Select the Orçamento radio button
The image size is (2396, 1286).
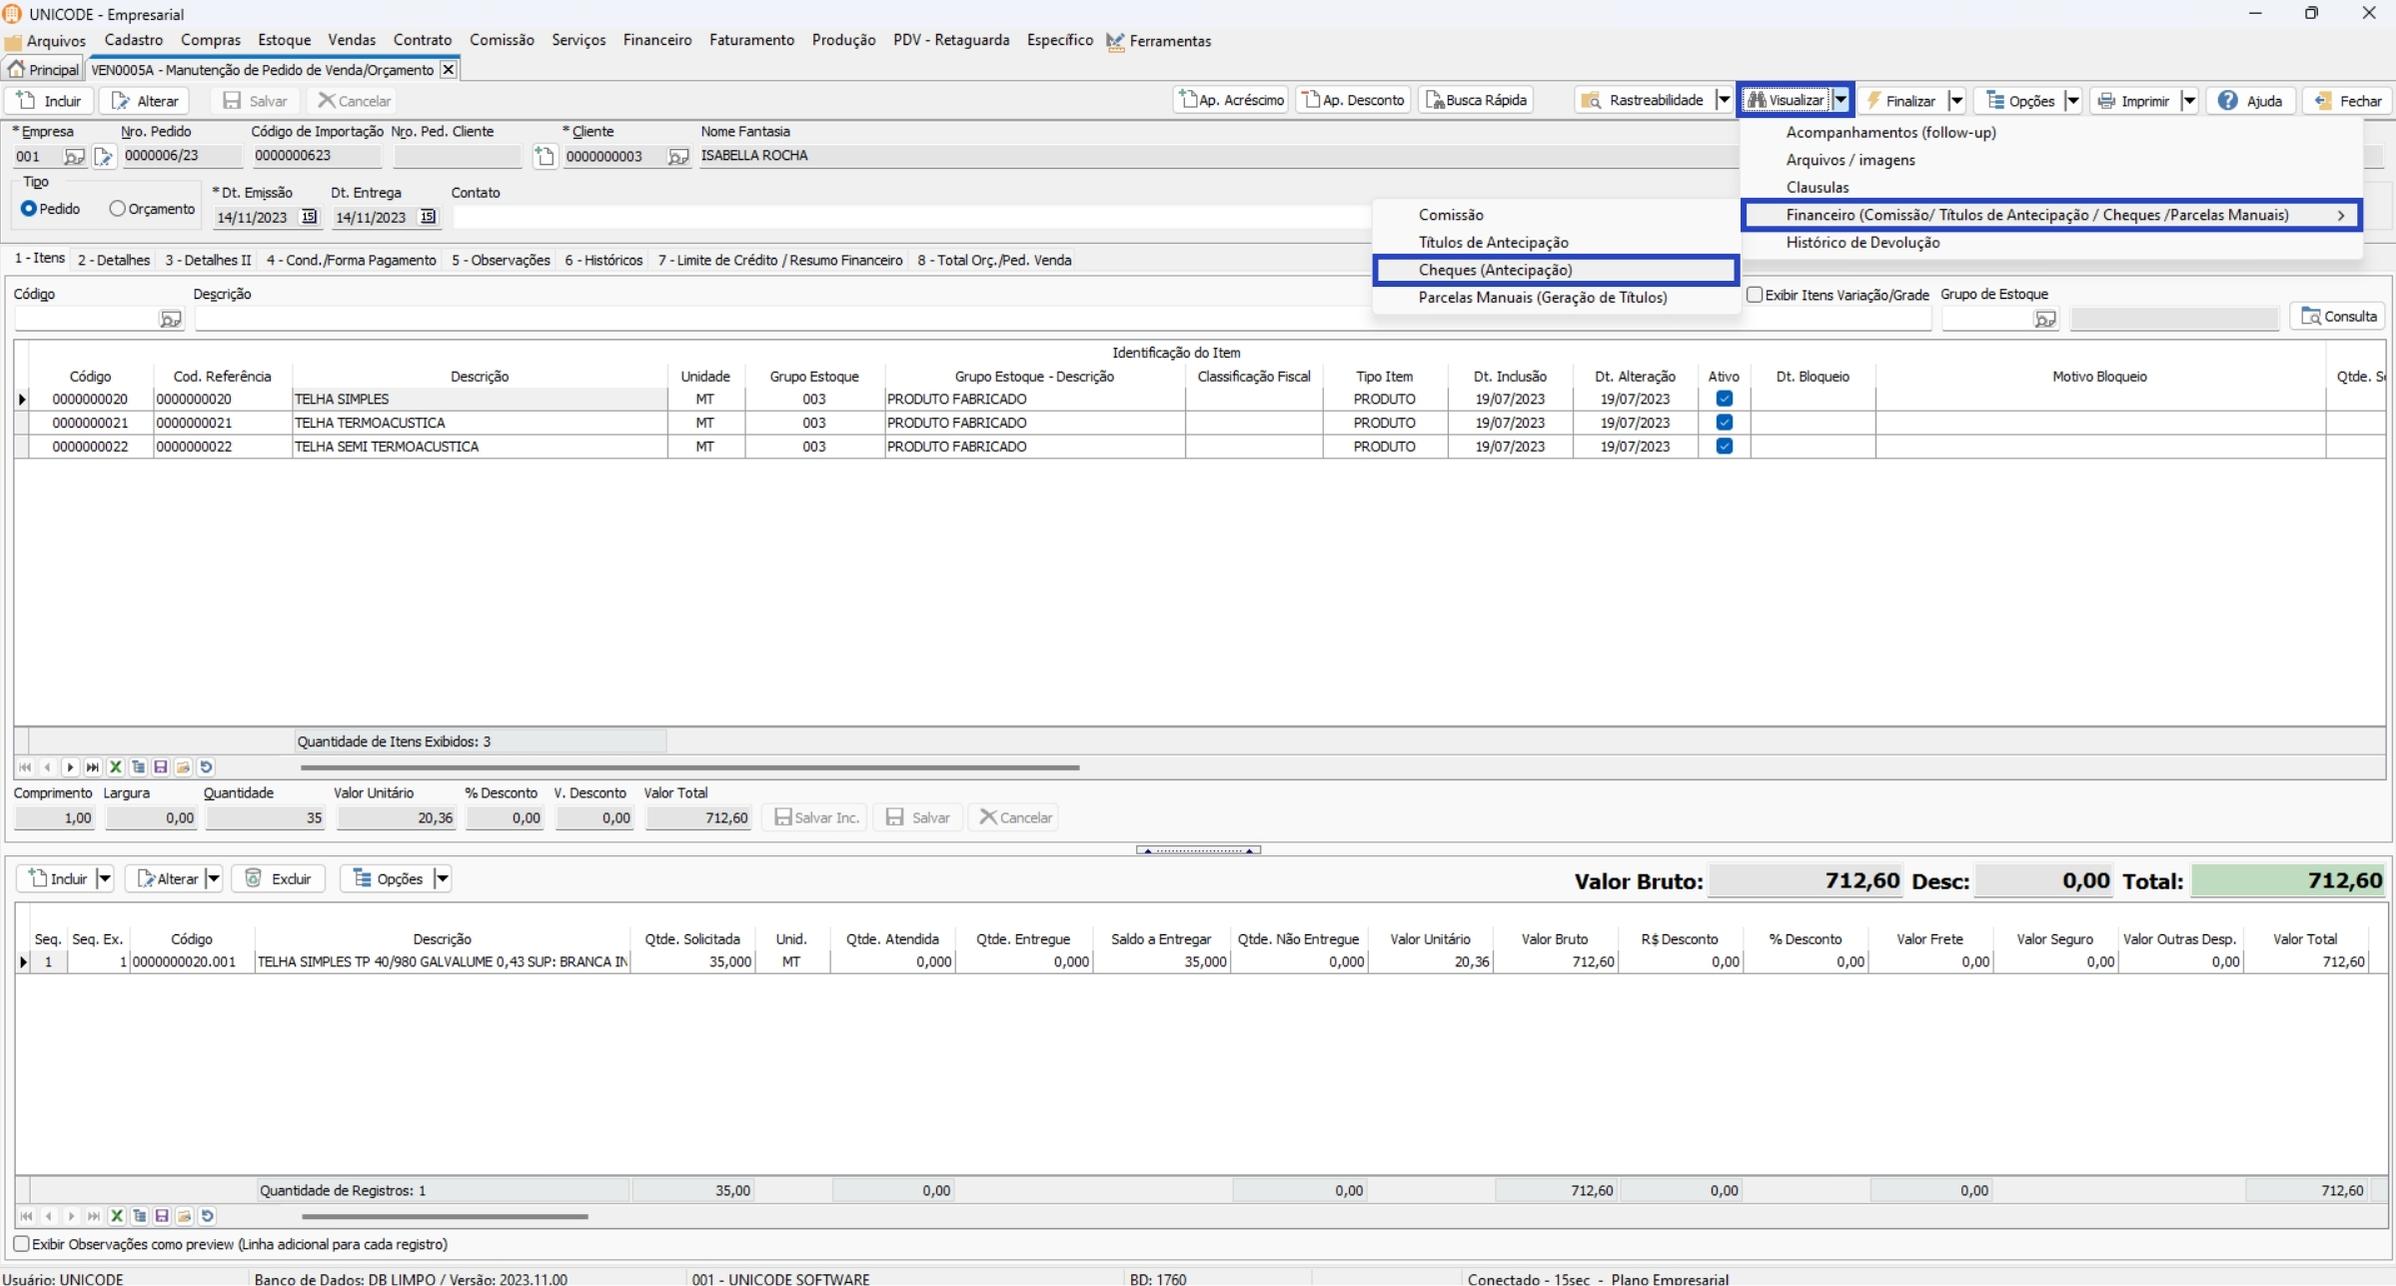coord(118,209)
